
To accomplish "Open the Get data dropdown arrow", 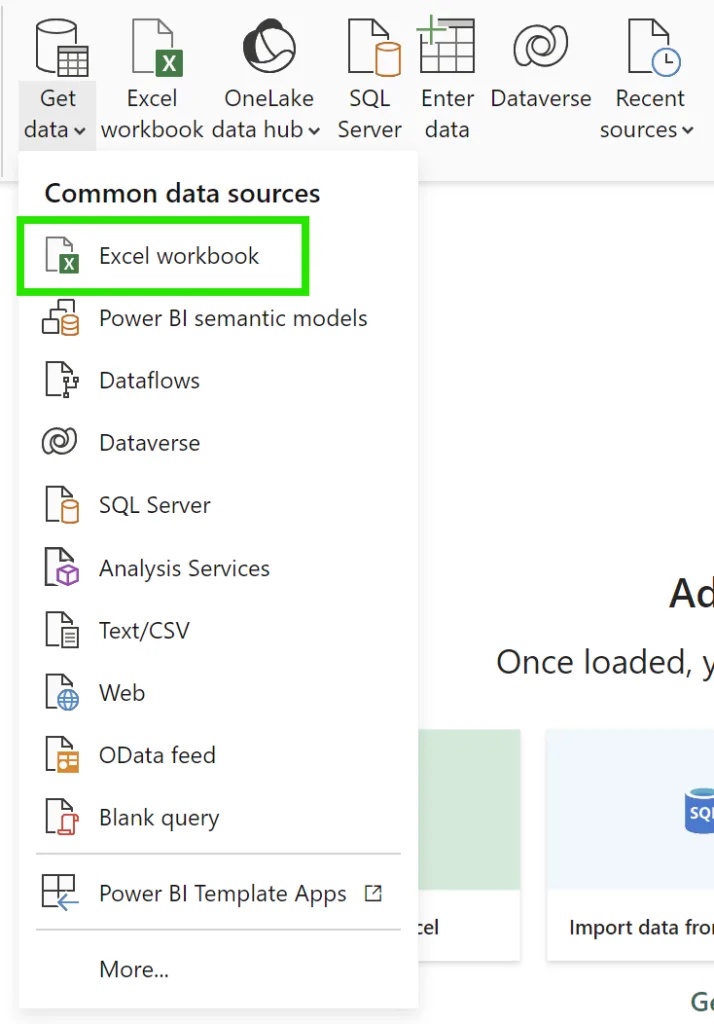I will pos(80,131).
